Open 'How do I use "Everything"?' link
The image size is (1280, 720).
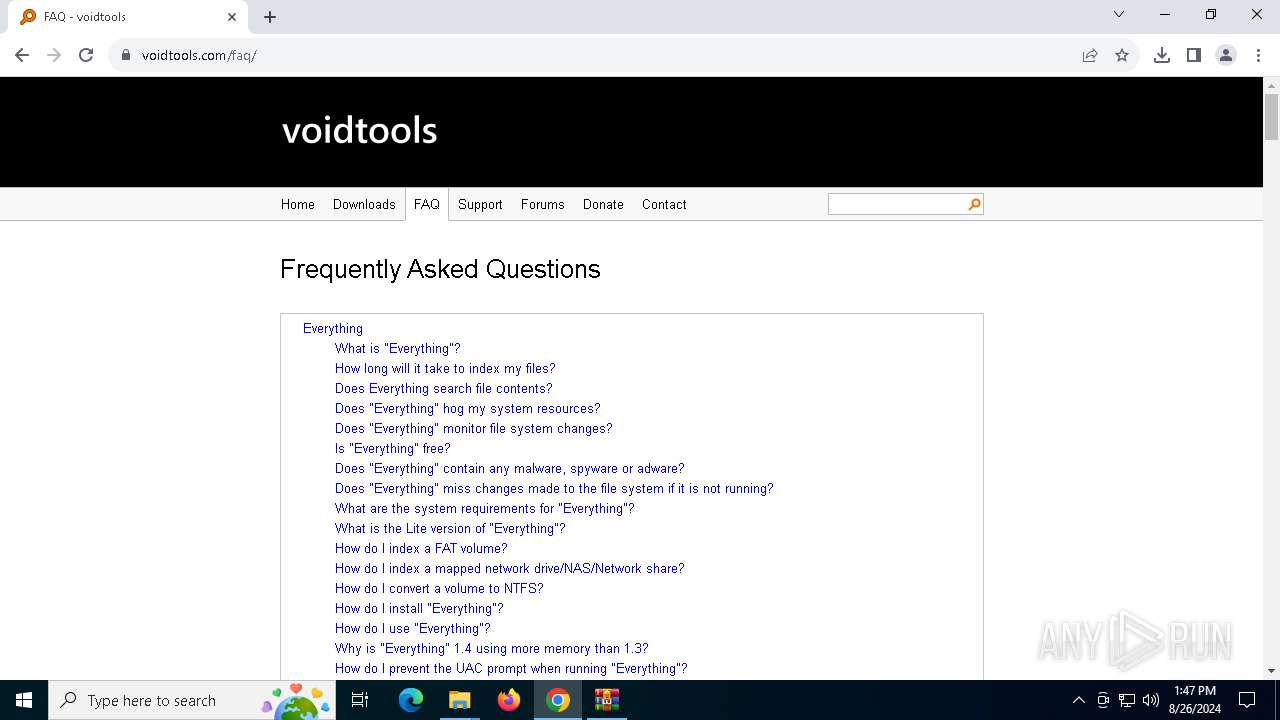[x=413, y=628]
